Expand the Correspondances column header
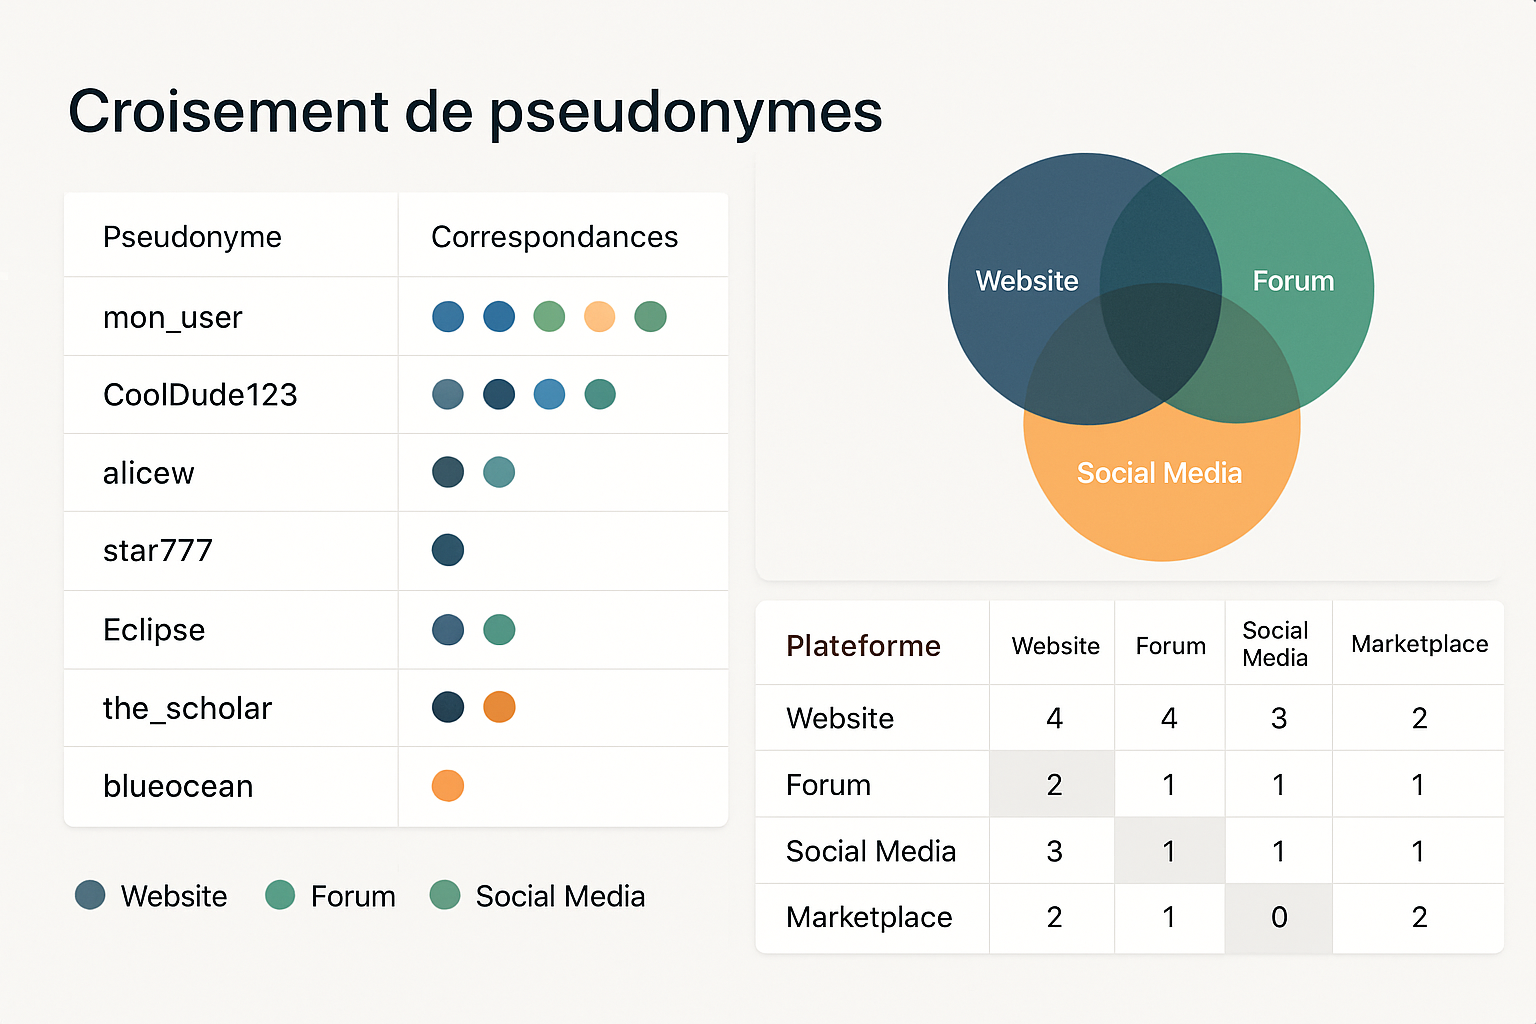 click(555, 236)
